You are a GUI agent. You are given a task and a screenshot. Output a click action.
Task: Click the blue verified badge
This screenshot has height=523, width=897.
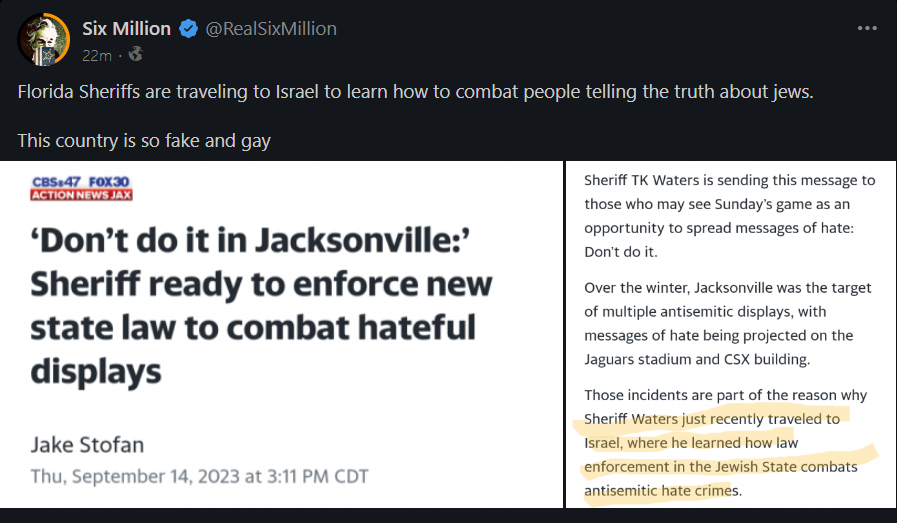[x=188, y=29]
